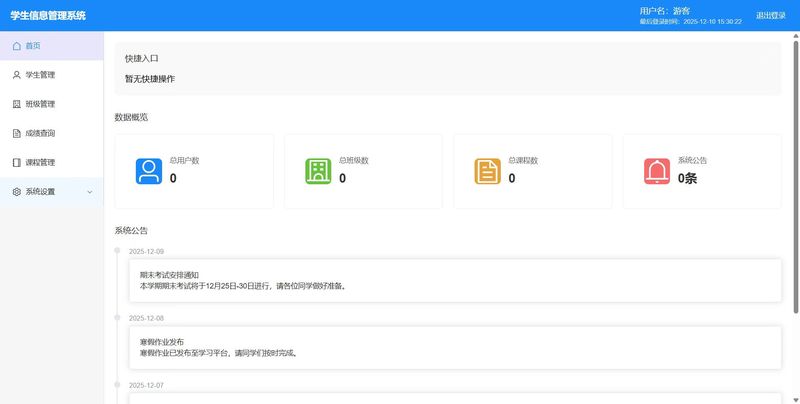The height and width of the screenshot is (404, 800).
Task: Click the 系统设置 gear icon
Action: (x=16, y=191)
